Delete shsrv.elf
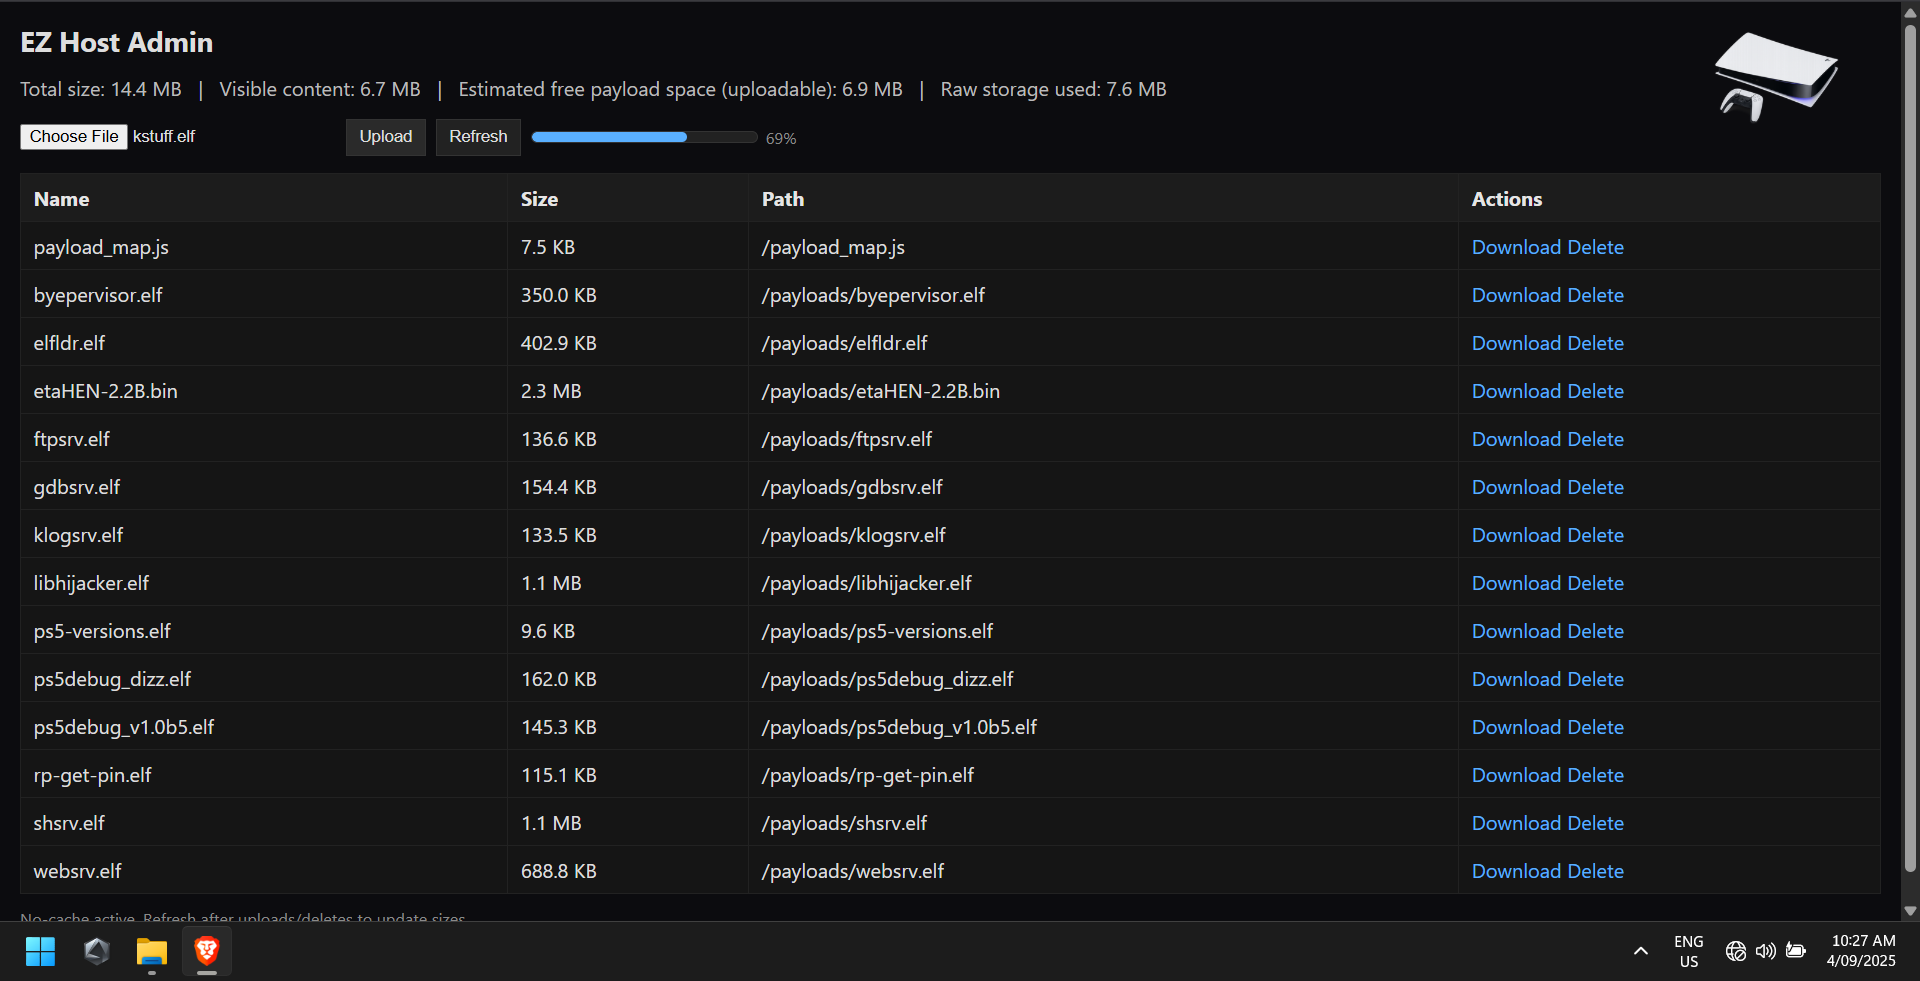 coord(1595,823)
